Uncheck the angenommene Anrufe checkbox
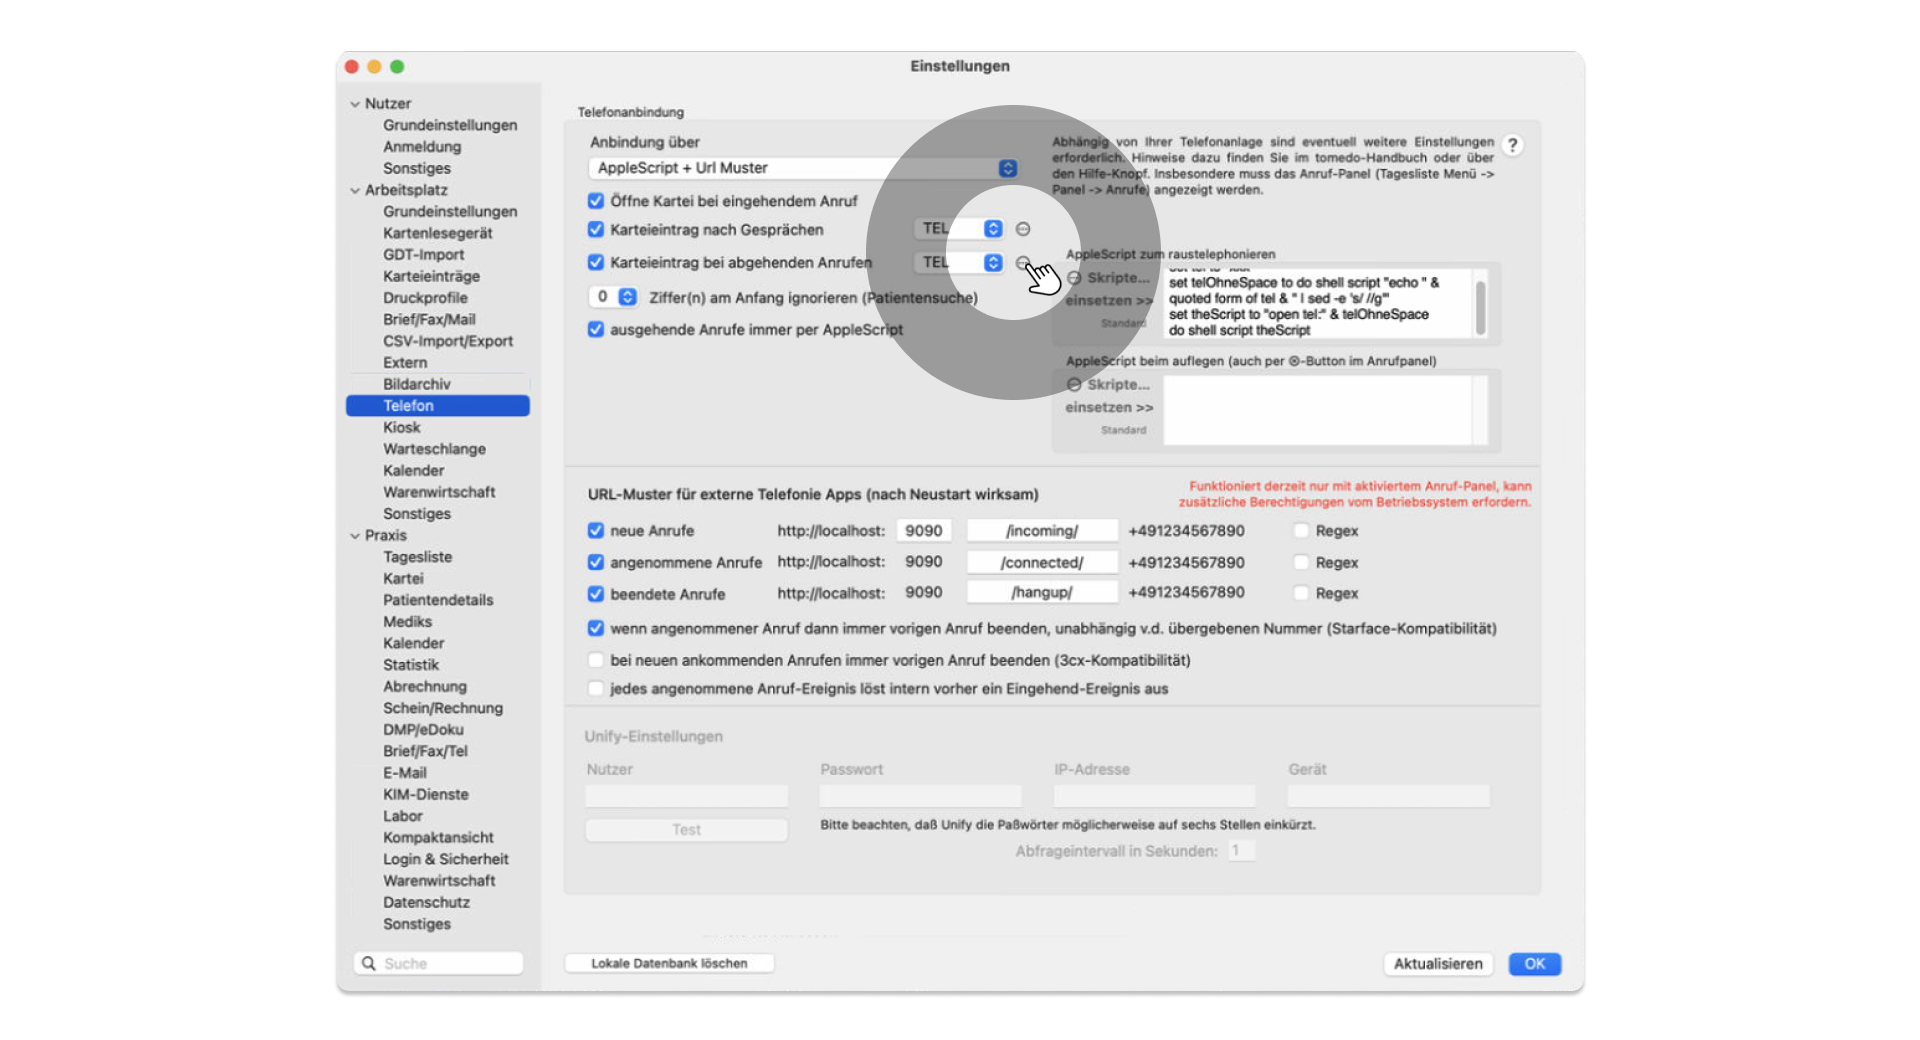Screen dimensions: 1920x1040 596,562
